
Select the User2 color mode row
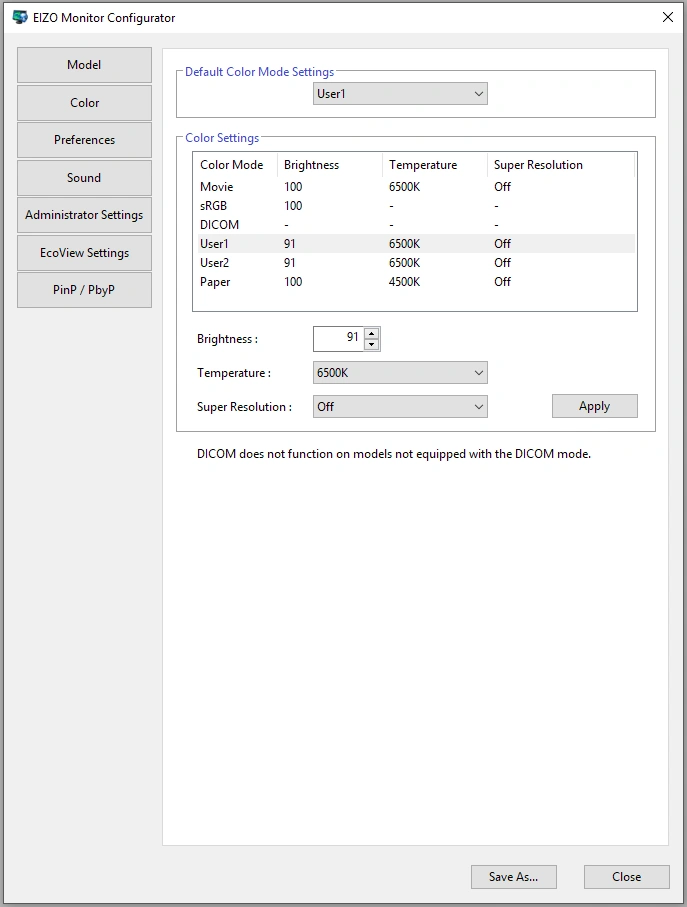pyautogui.click(x=415, y=263)
